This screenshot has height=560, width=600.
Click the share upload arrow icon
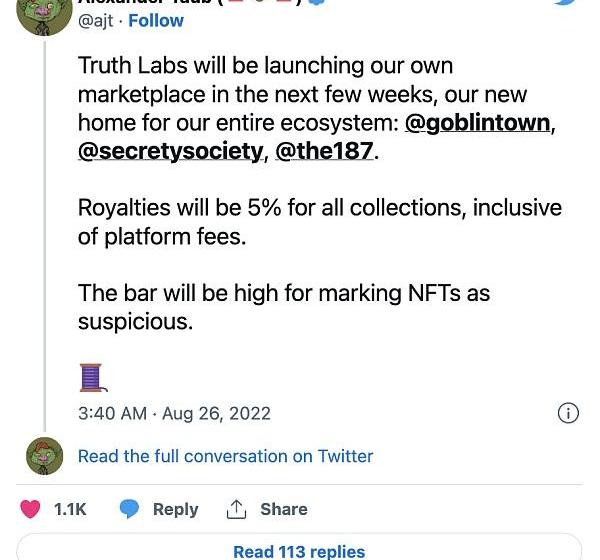236,509
